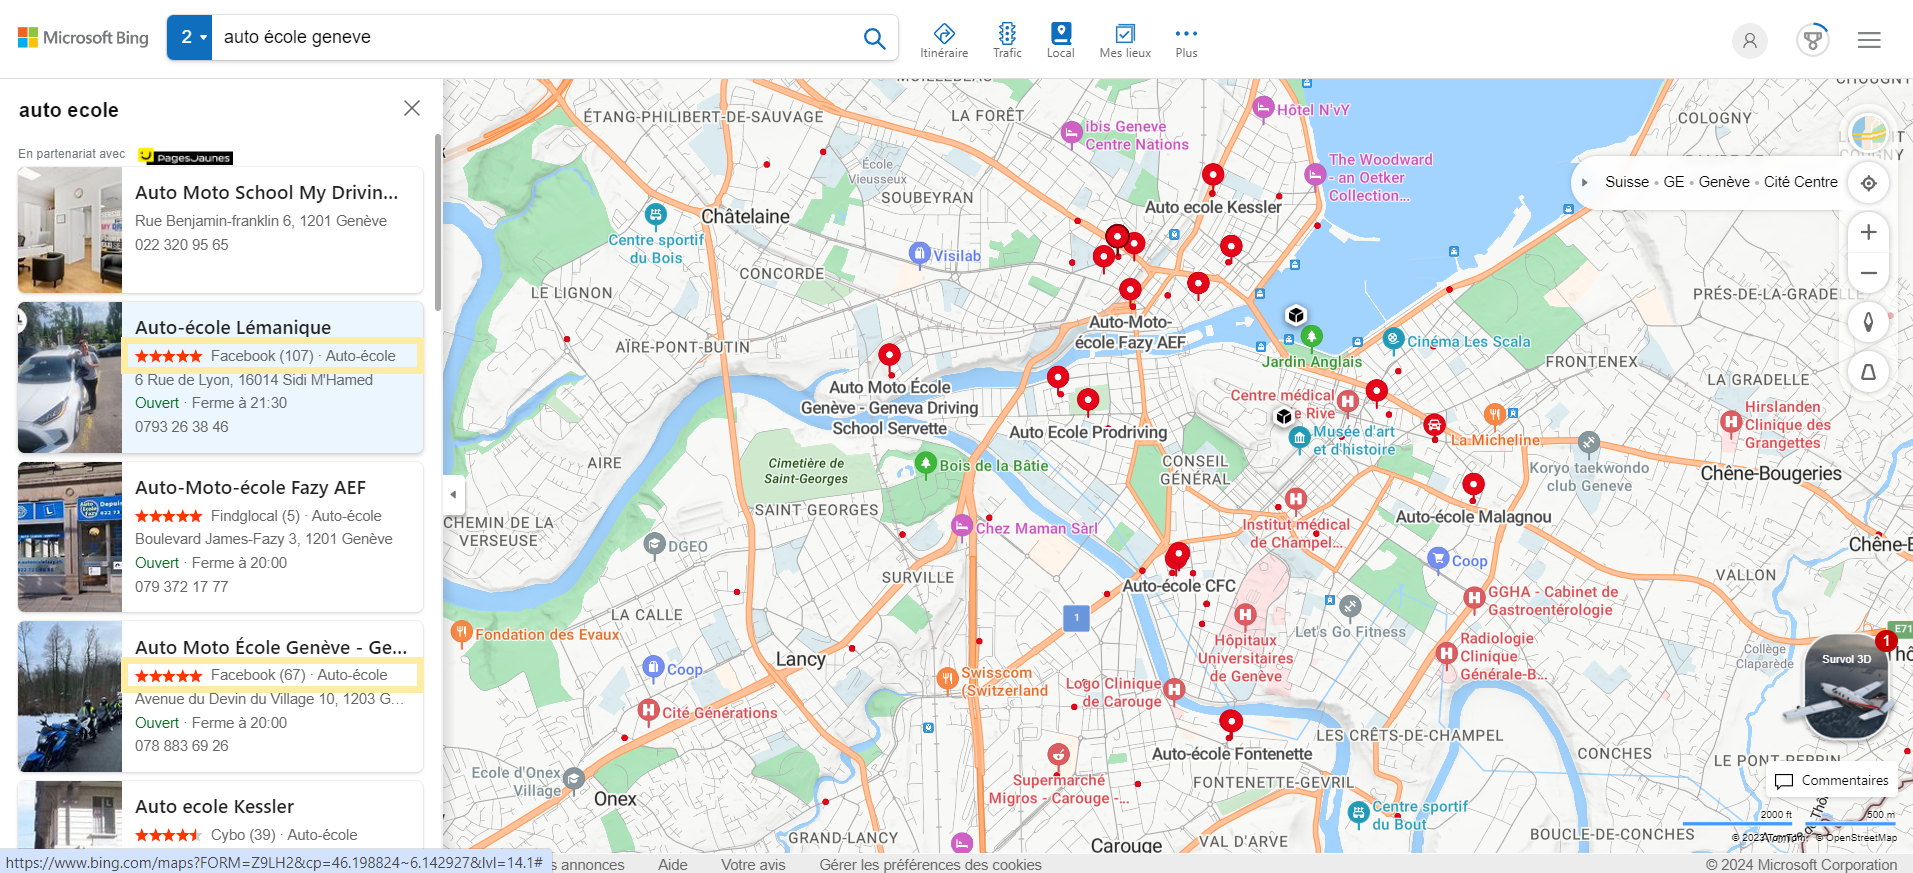Expand the location breadcrumb arrow
1913x873 pixels.
tap(1584, 182)
